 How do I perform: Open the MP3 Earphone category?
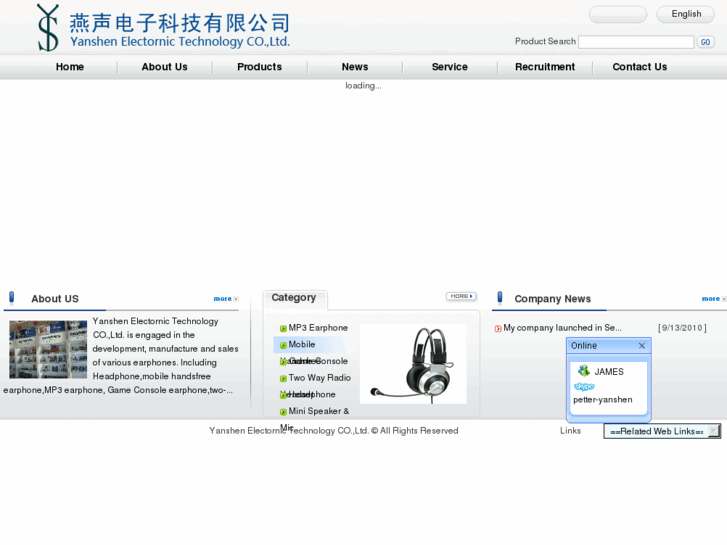click(x=318, y=327)
